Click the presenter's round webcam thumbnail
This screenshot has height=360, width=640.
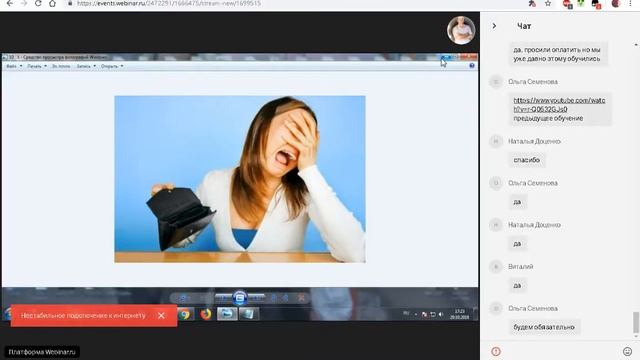[x=461, y=30]
